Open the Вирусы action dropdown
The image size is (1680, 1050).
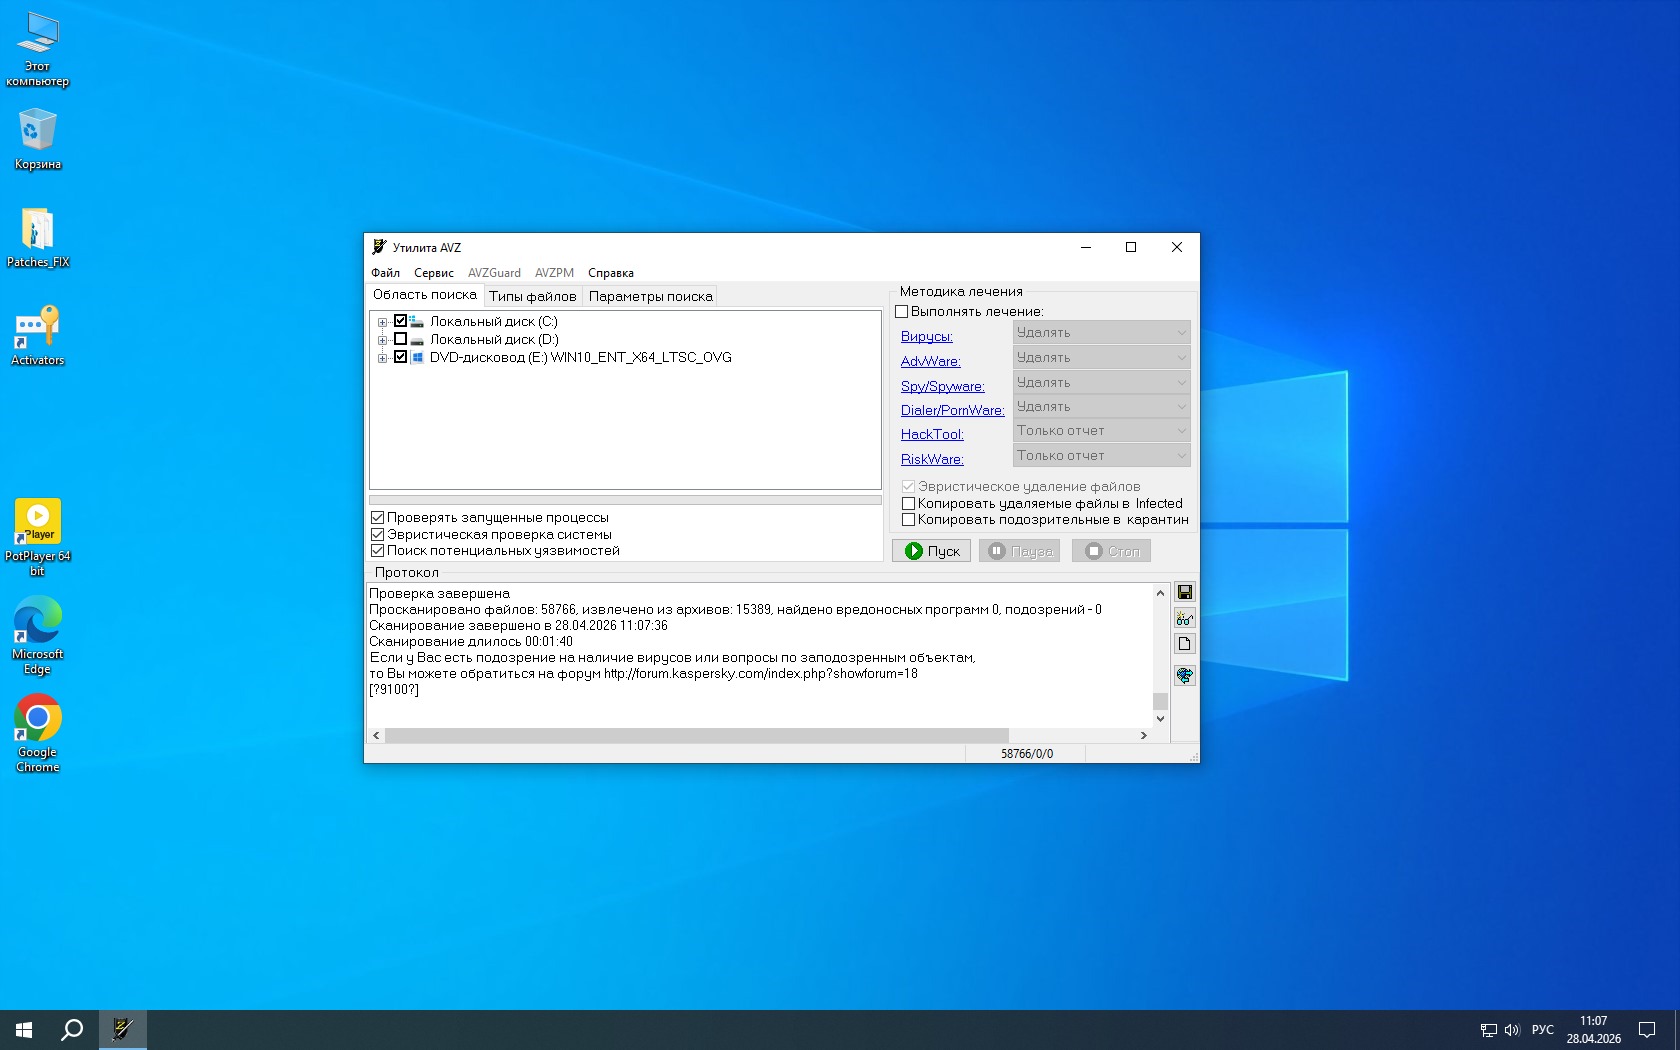(1101, 333)
